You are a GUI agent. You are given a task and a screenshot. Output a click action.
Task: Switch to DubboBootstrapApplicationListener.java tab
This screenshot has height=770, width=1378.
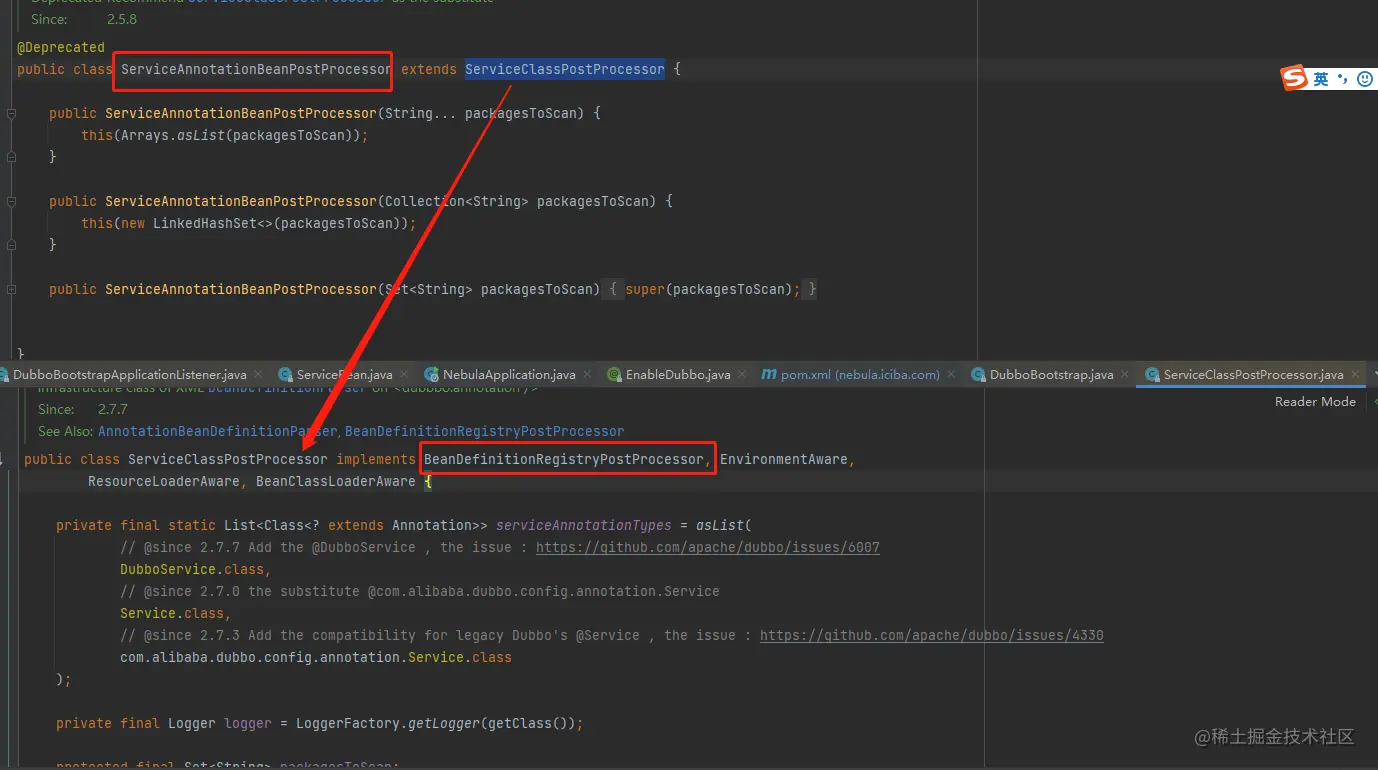tap(129, 375)
